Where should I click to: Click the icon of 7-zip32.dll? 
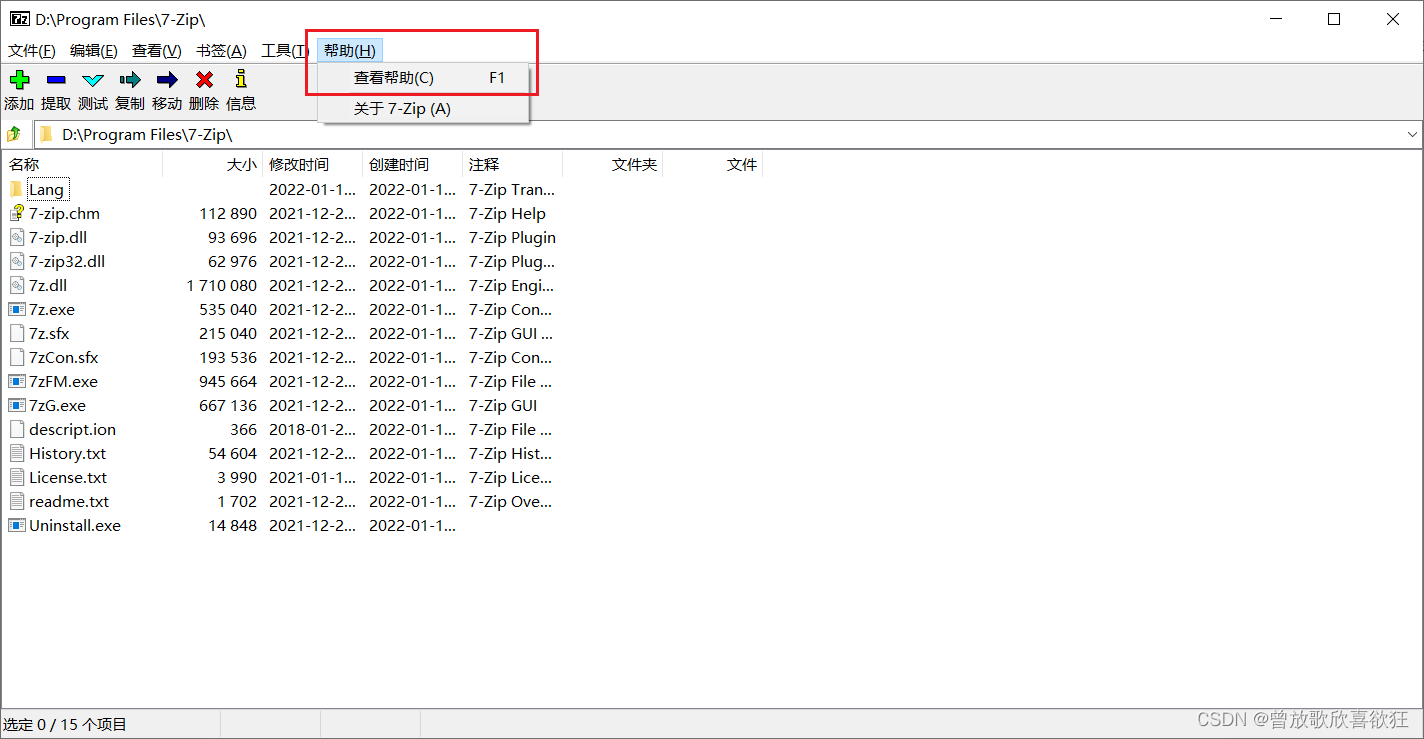click(17, 261)
